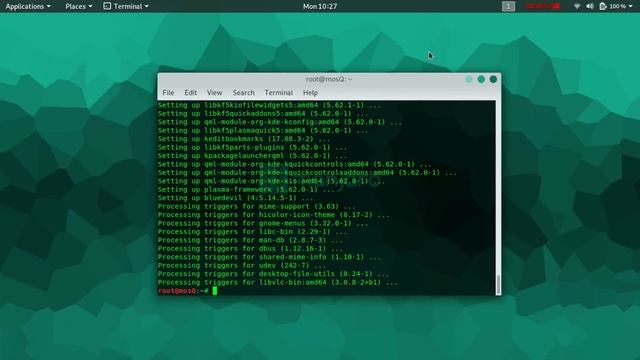Viewport: 640px width, 360px height.
Task: Click line 'Setting up plasma-framework'
Action: [246, 189]
